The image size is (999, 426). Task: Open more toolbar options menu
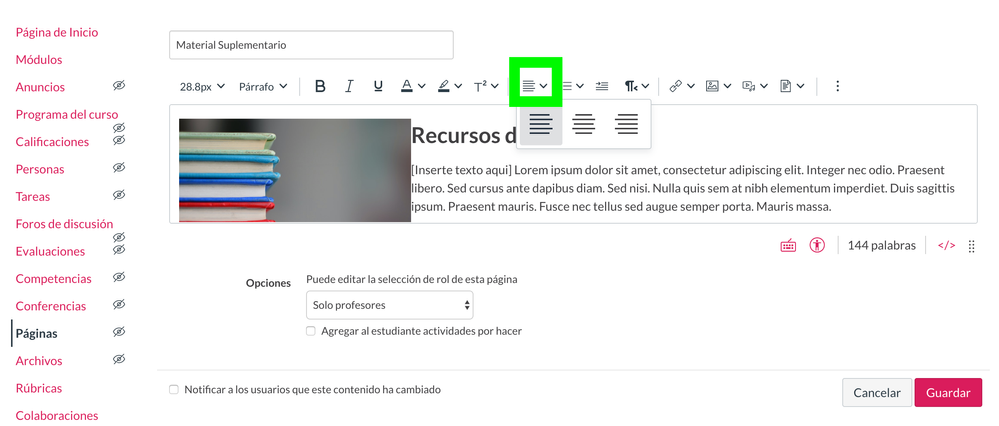(x=837, y=87)
